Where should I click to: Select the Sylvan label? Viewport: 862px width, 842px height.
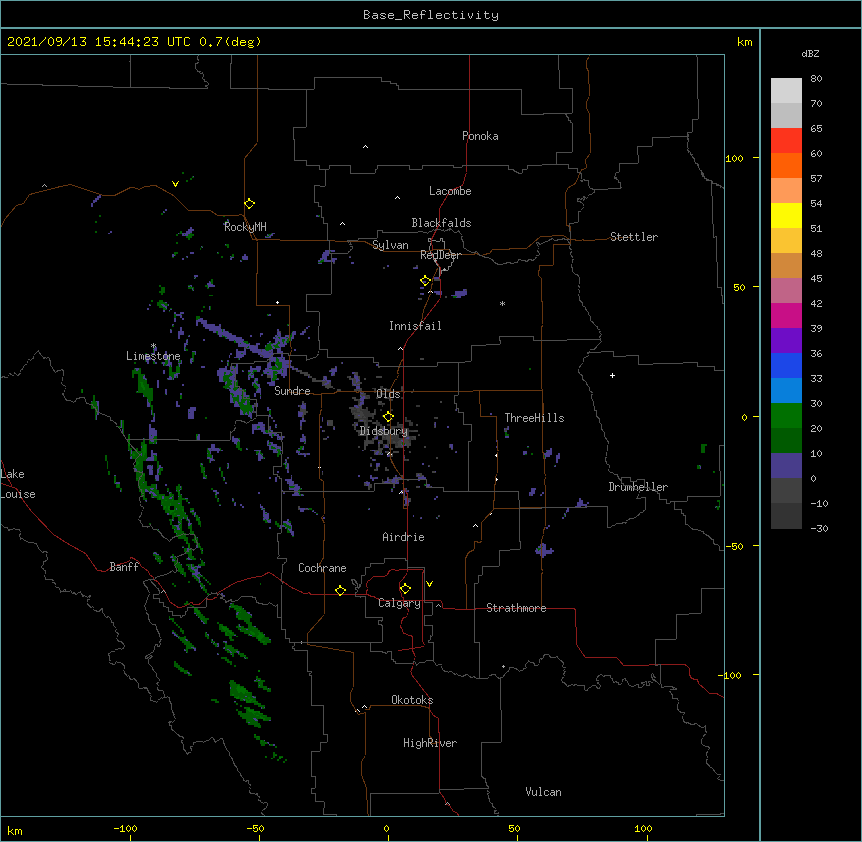click(x=390, y=245)
